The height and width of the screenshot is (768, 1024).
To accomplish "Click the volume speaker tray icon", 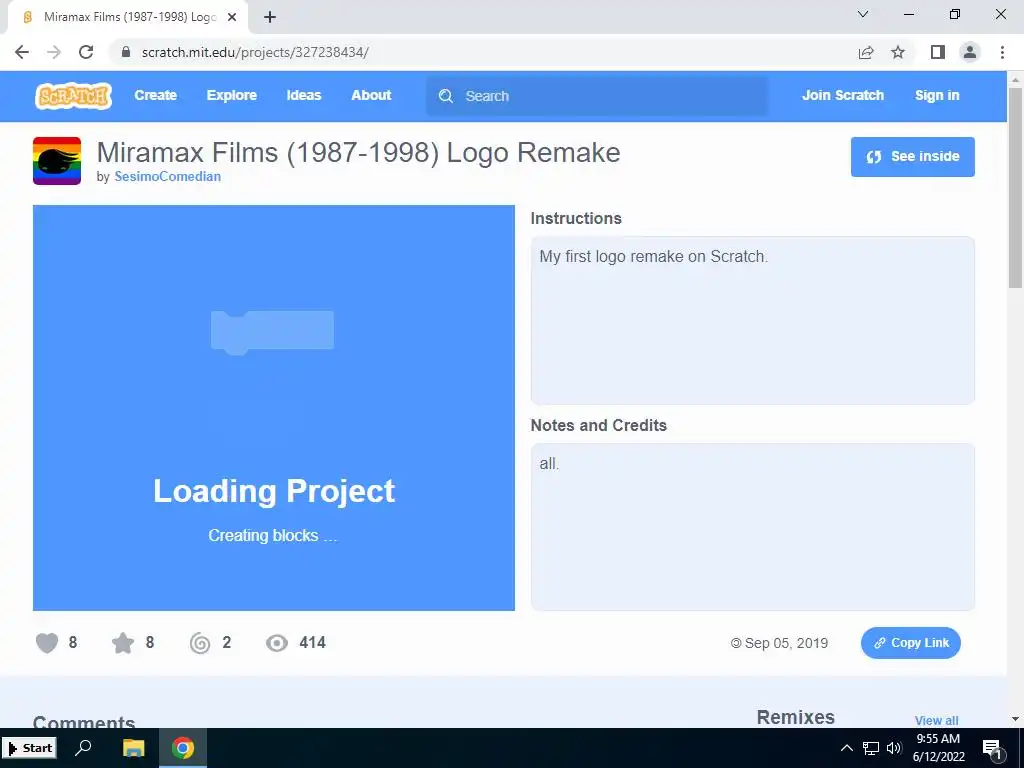I will (x=894, y=748).
